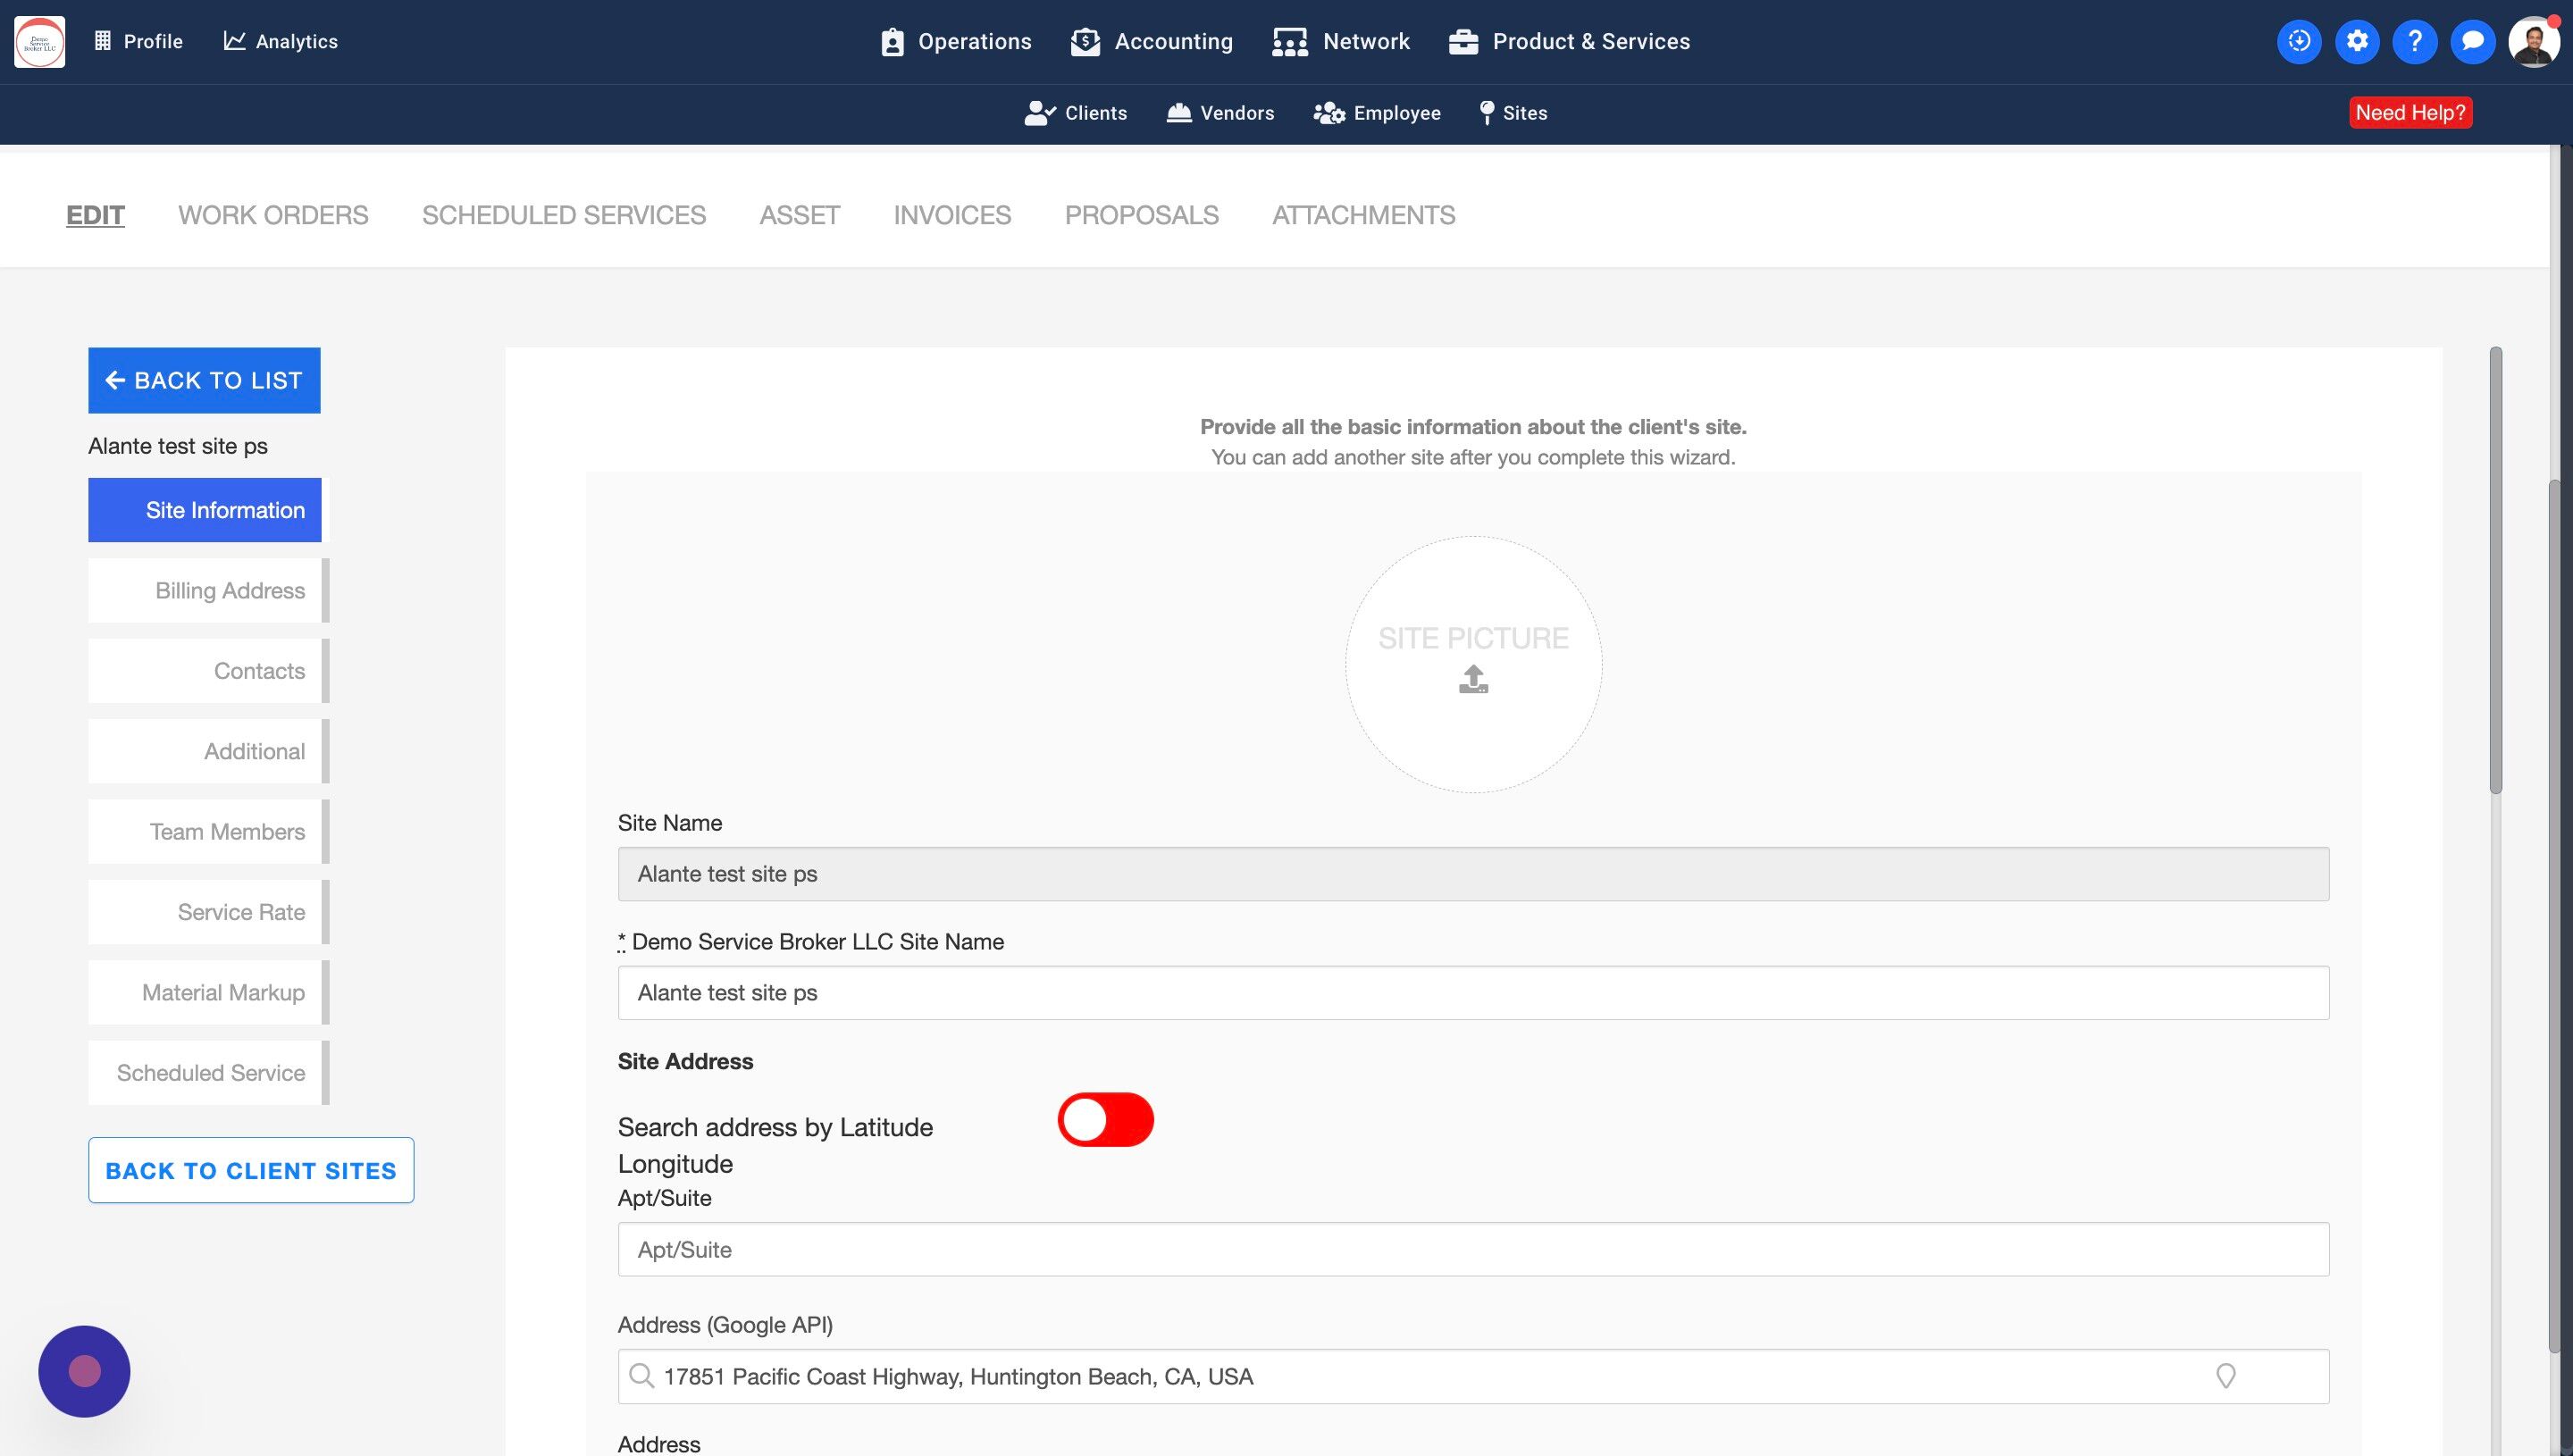Toggle Search address by Latitude Longitude

click(x=1105, y=1119)
